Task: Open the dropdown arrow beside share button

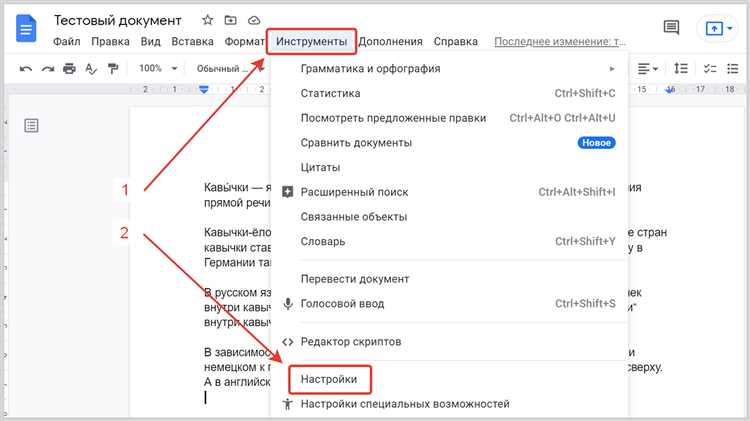Action: (730, 29)
